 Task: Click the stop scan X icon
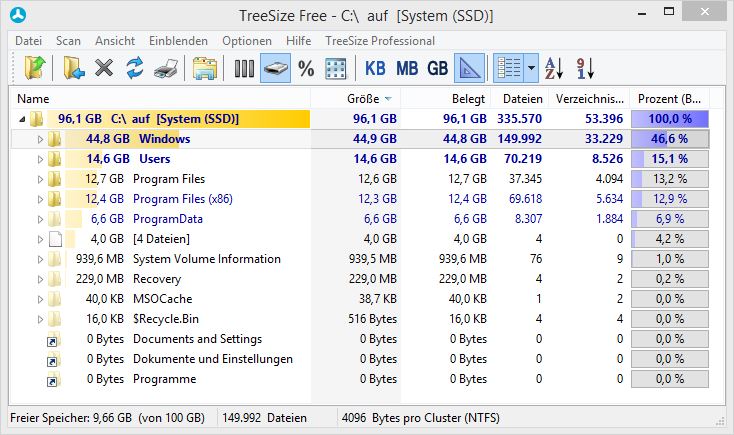104,68
